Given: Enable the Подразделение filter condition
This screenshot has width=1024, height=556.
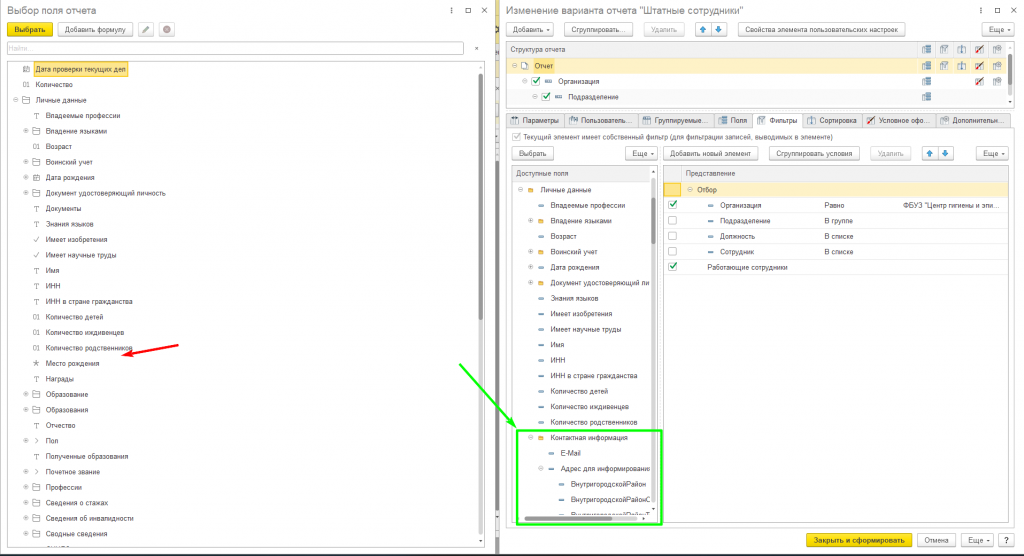Looking at the screenshot, I should pyautogui.click(x=673, y=220).
